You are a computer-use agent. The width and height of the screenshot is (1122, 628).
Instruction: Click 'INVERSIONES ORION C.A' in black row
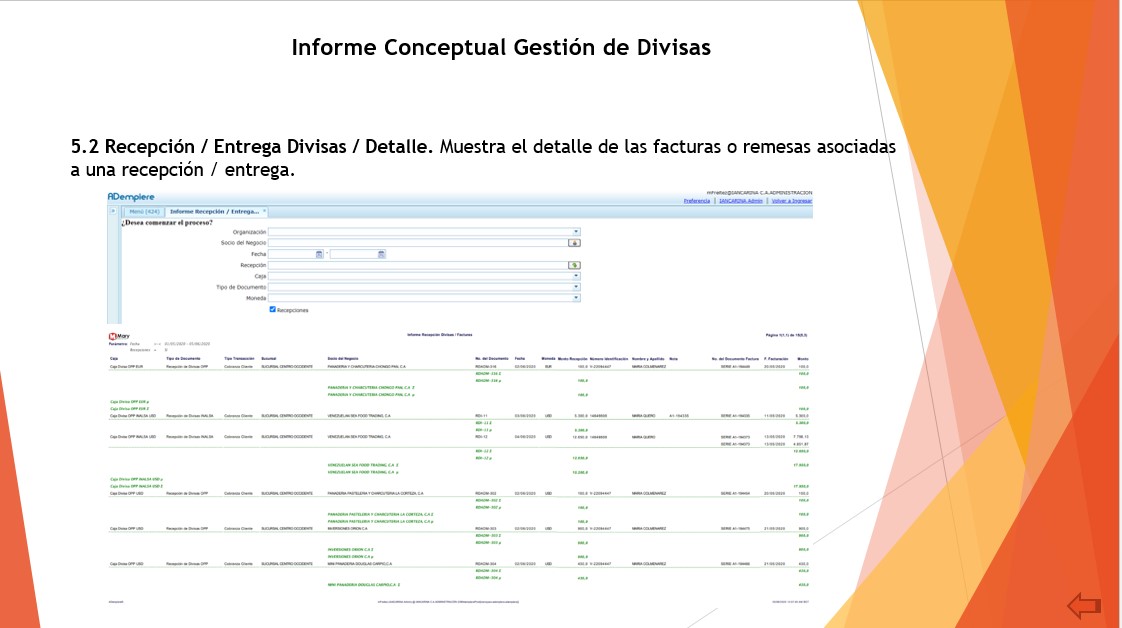[348, 529]
